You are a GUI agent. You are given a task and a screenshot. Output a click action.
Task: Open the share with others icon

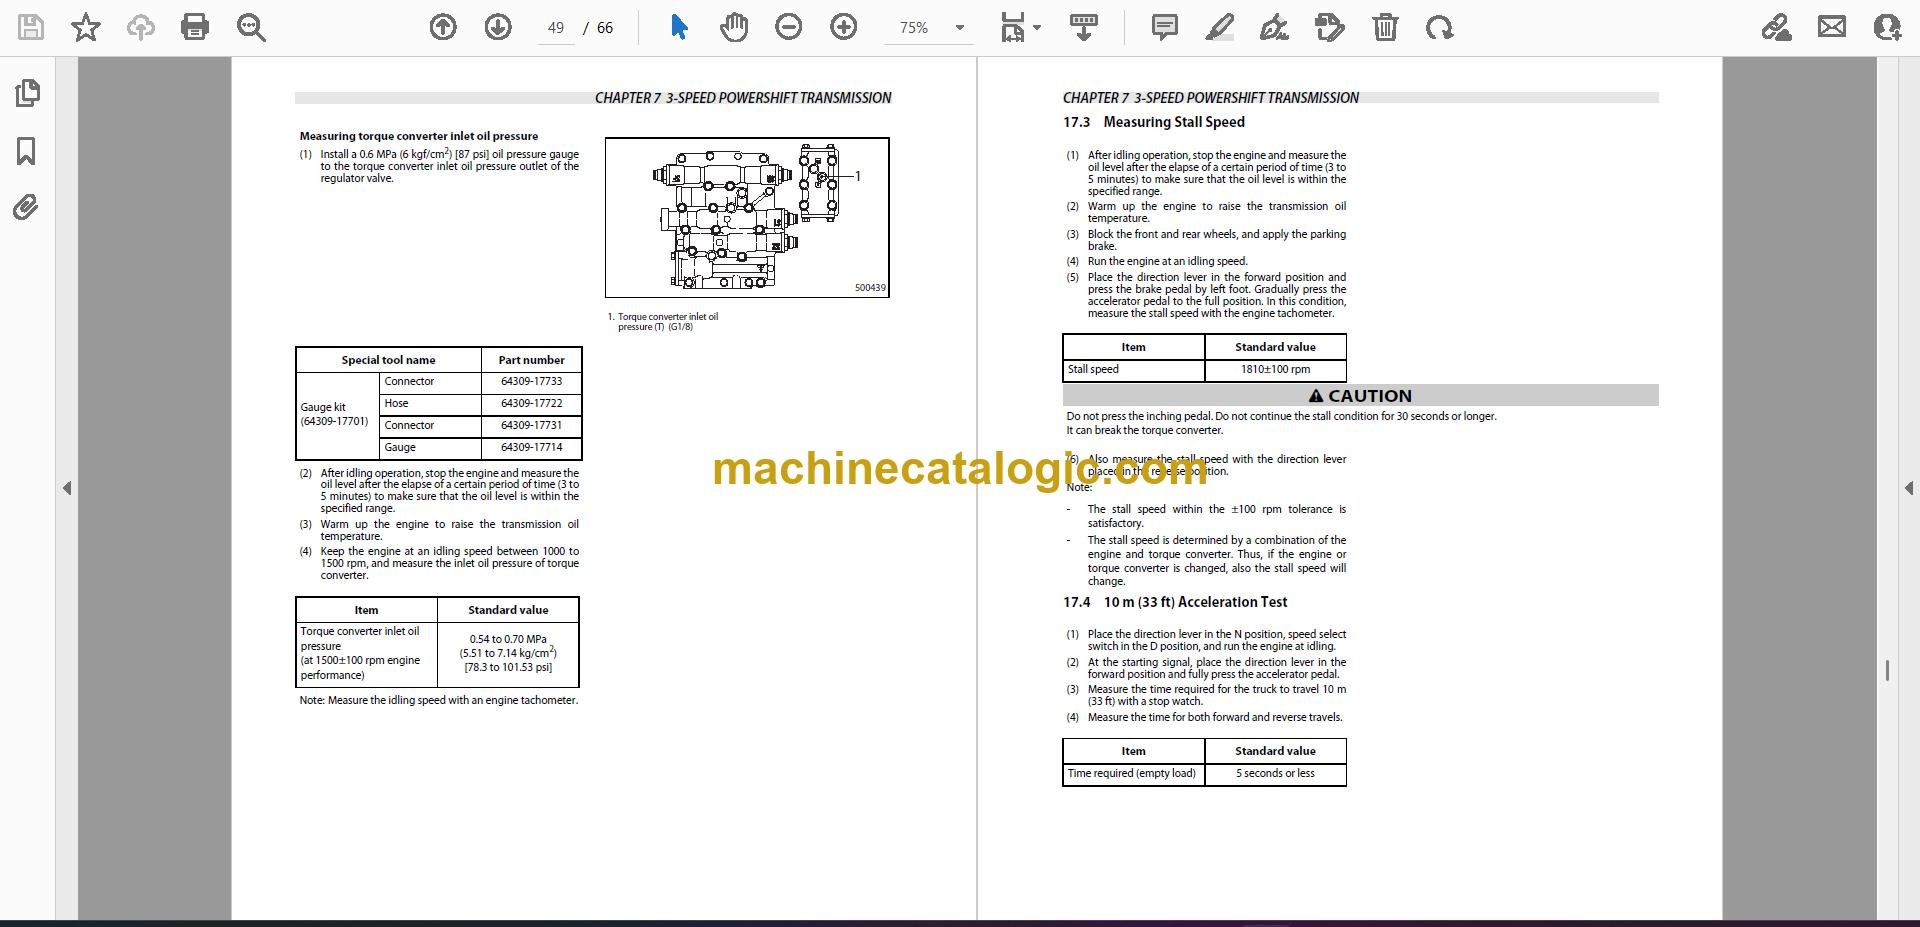tap(1887, 27)
